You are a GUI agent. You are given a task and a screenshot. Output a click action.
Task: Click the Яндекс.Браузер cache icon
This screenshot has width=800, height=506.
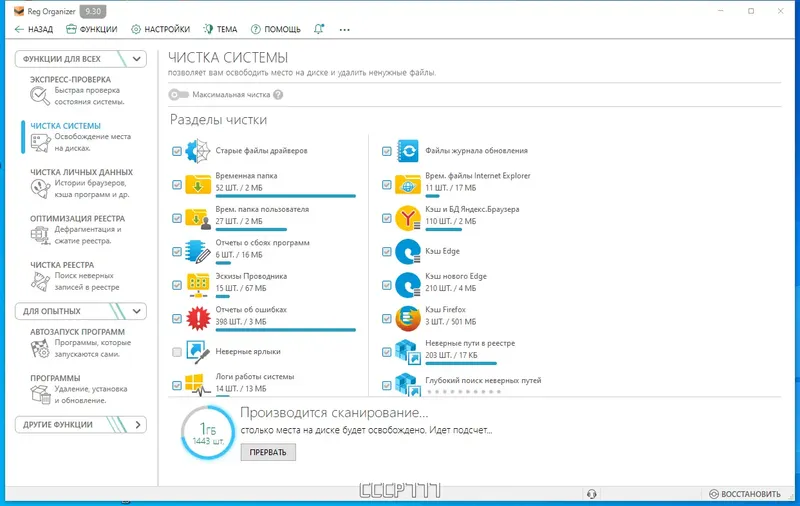tap(408, 218)
